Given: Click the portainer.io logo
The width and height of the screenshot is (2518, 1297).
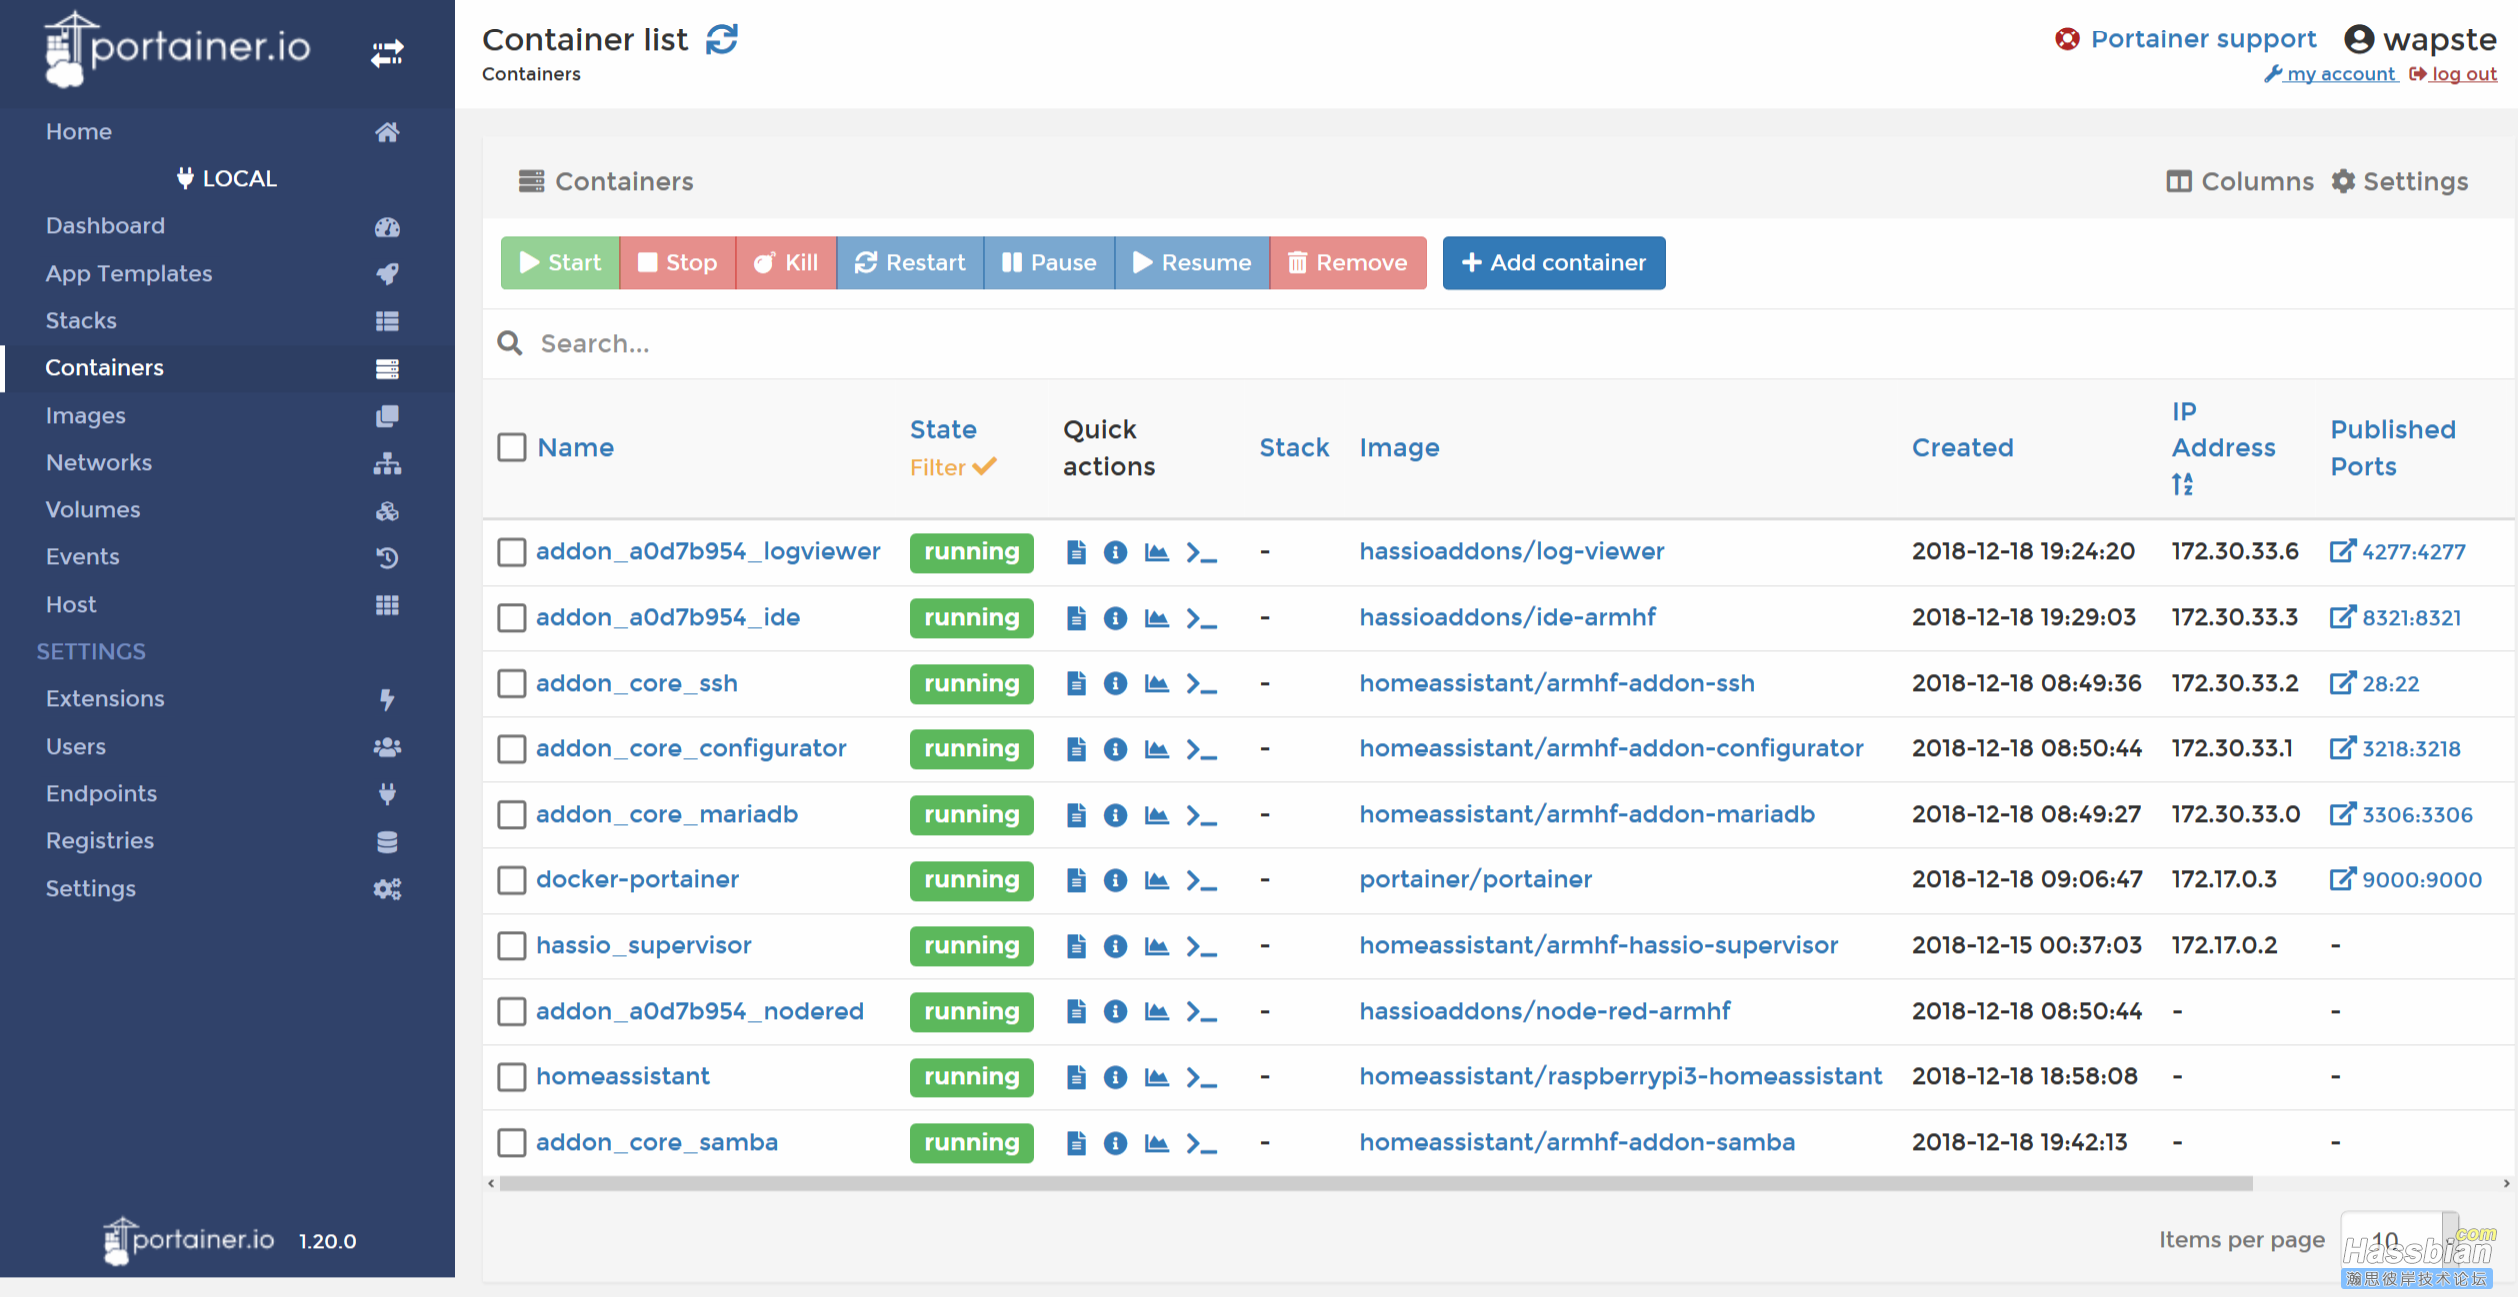Looking at the screenshot, I should 178,48.
